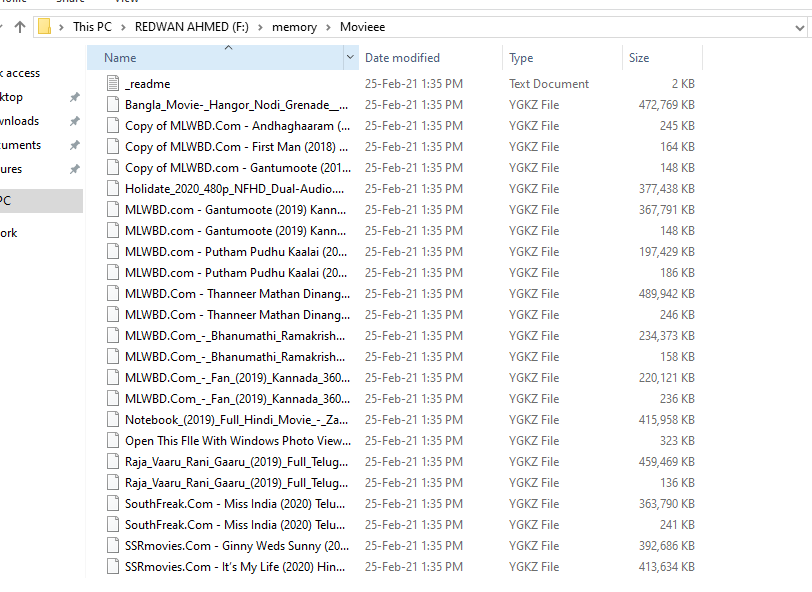This screenshot has height=592, width=812.
Task: Select Copy of MLWBD.Com - Andhaghaaram file icon
Action: (x=113, y=125)
